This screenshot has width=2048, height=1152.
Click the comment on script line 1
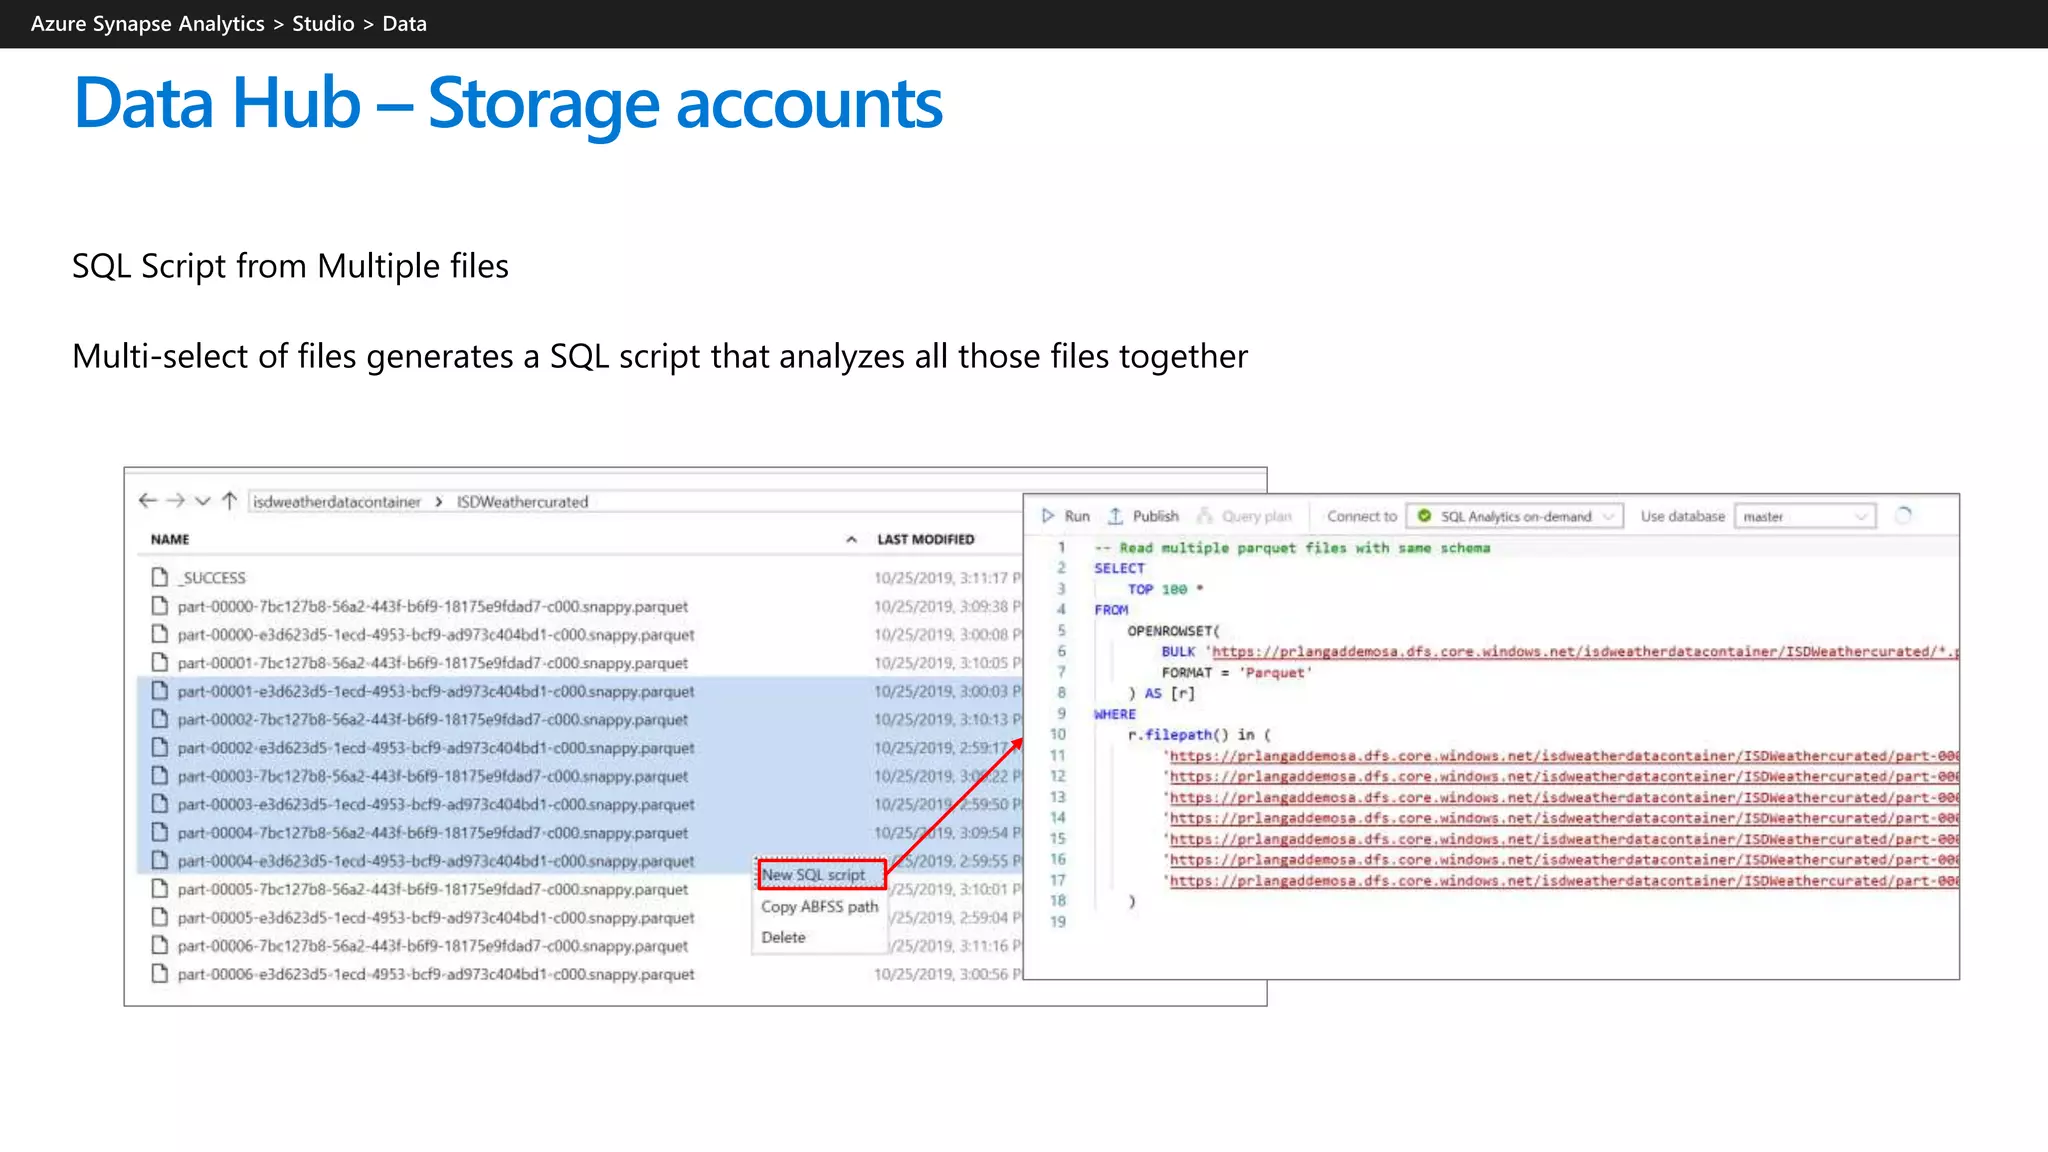(x=1292, y=548)
